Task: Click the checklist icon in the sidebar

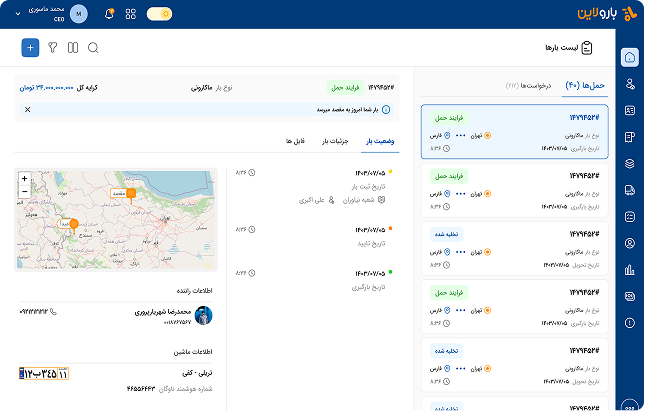Action: click(630, 216)
